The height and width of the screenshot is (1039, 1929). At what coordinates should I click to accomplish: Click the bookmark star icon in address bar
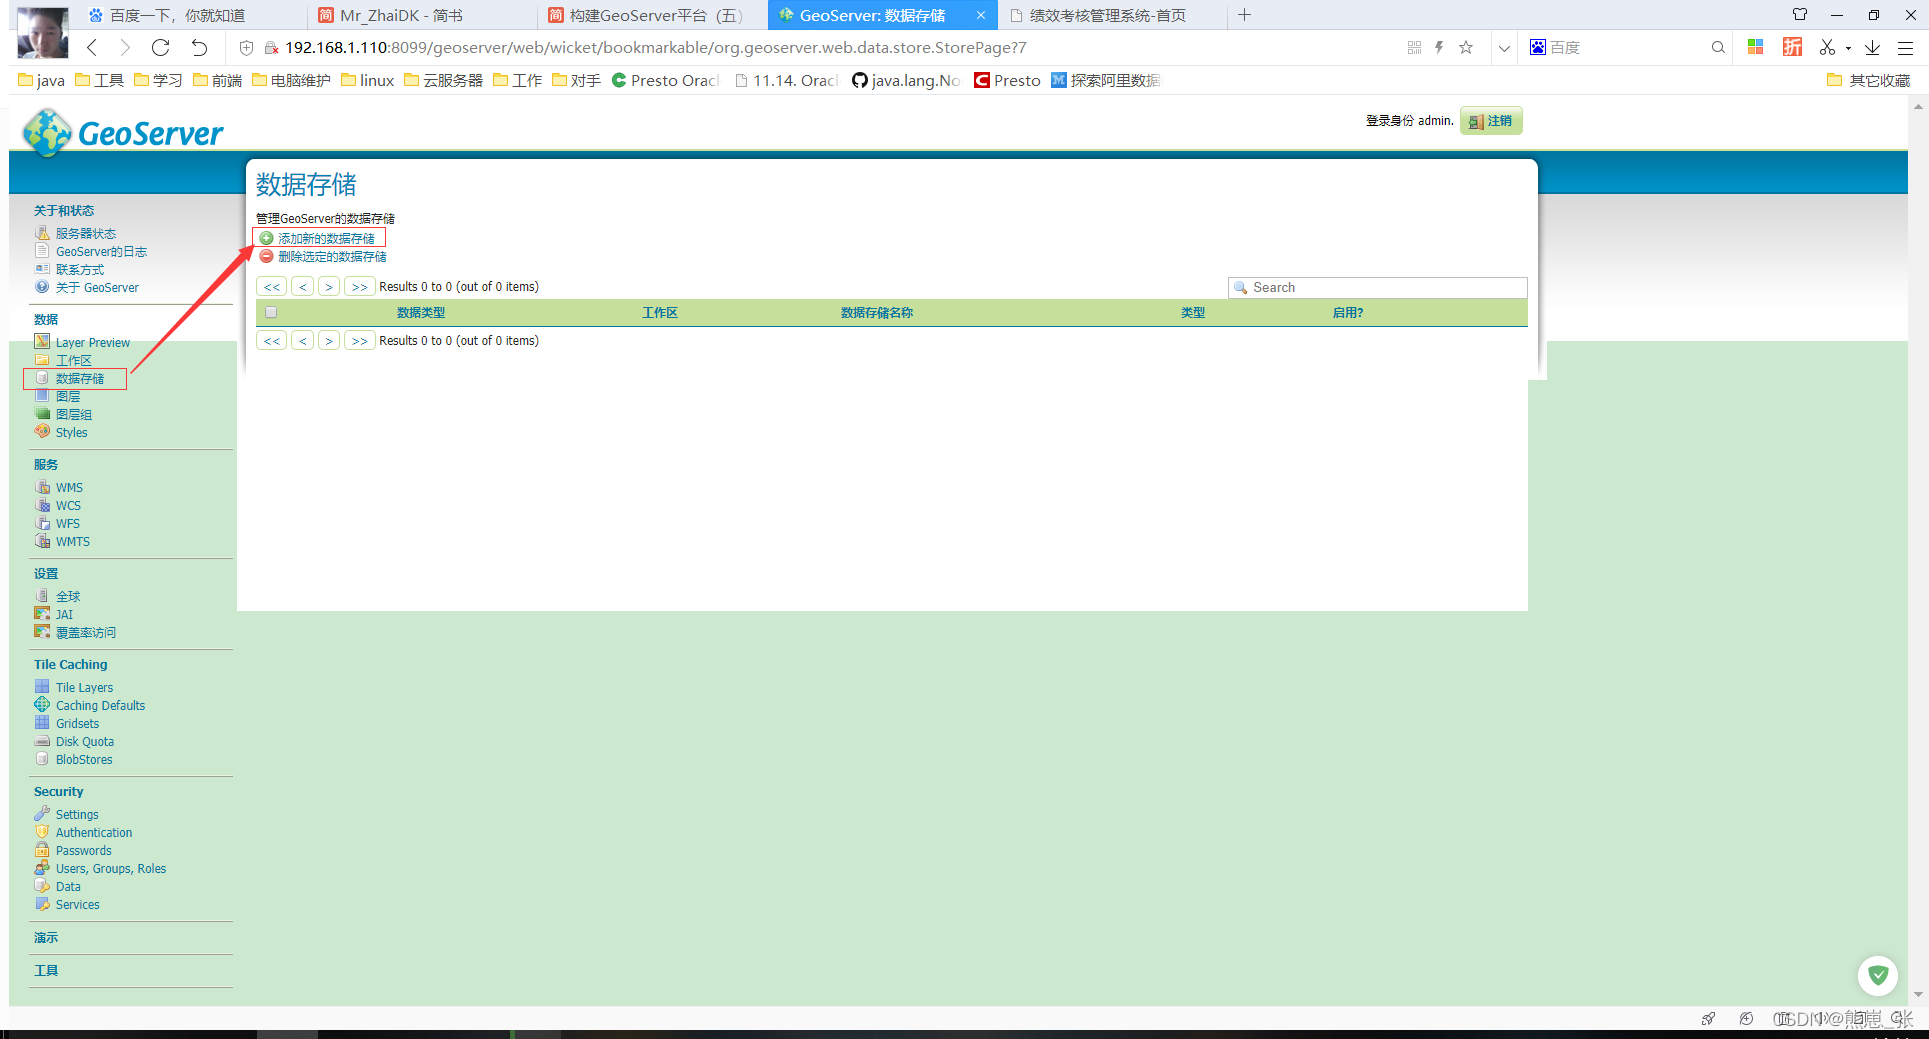(x=1466, y=47)
